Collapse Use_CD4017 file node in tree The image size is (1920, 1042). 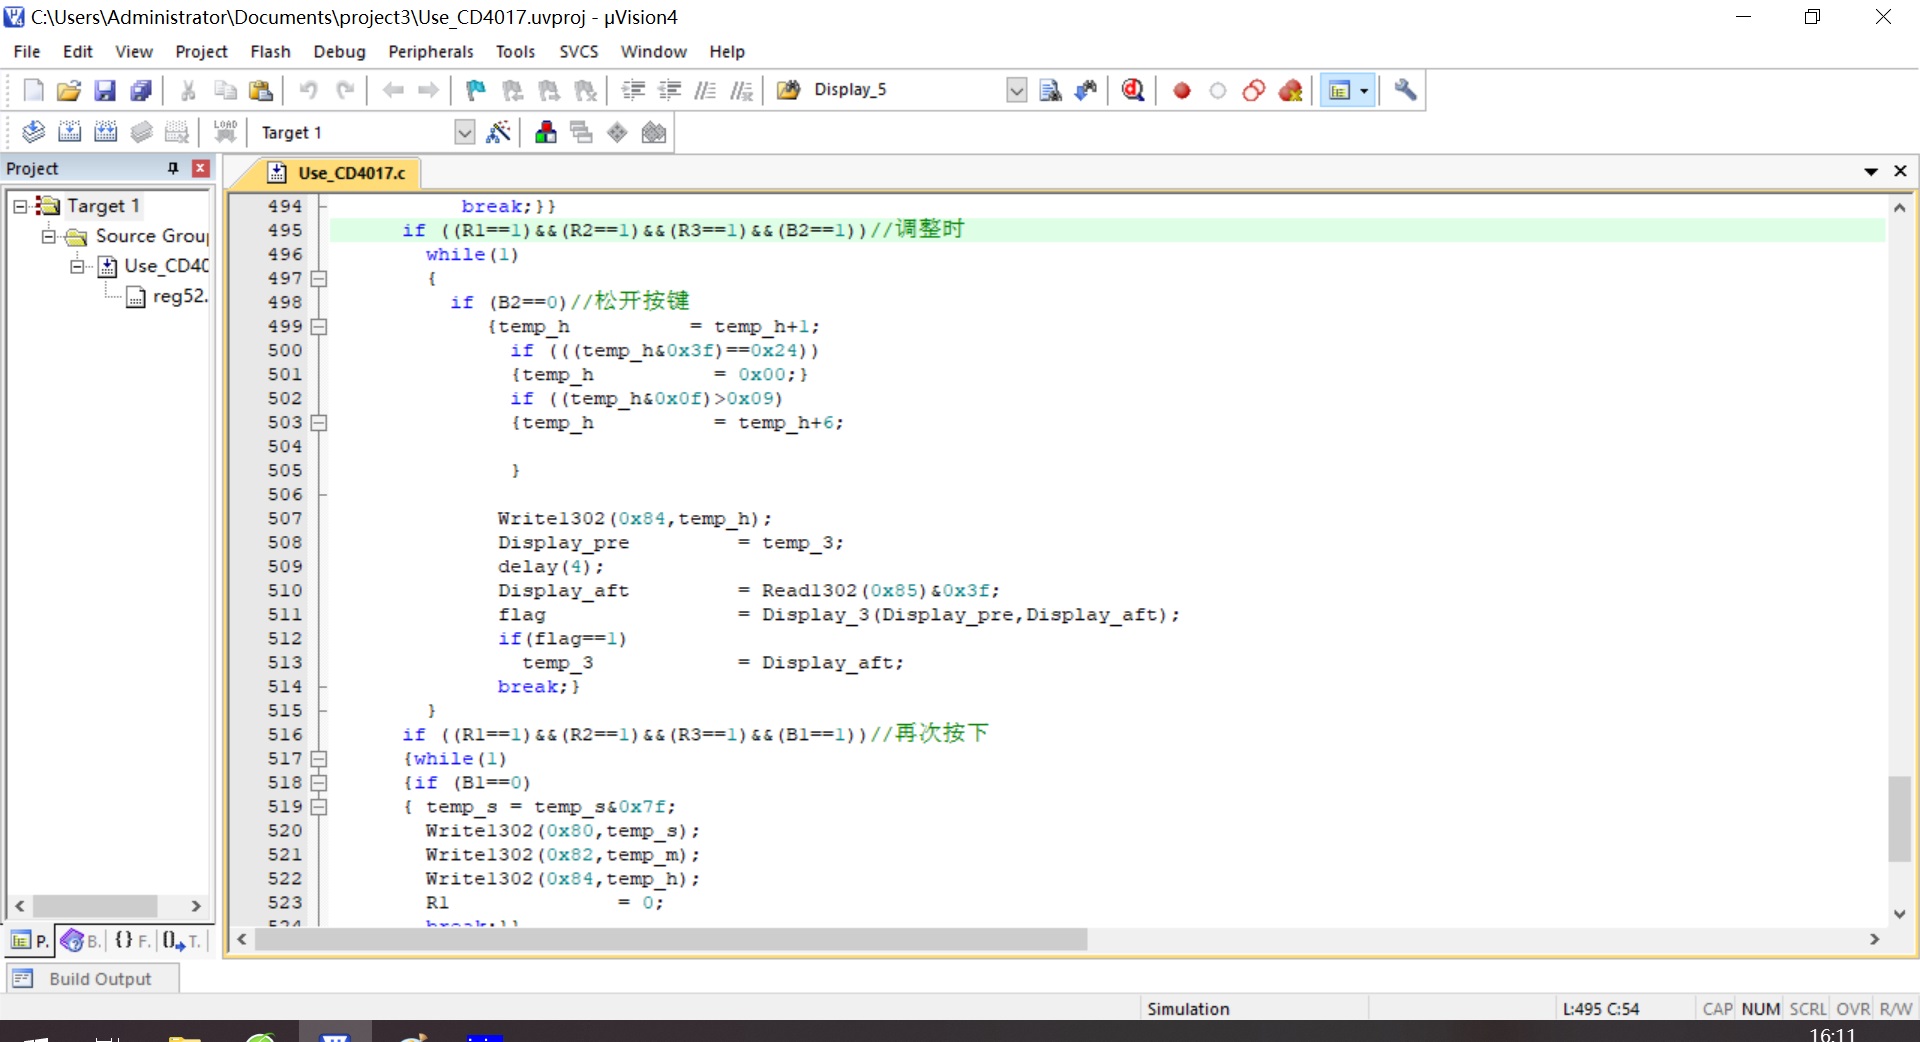(77, 266)
